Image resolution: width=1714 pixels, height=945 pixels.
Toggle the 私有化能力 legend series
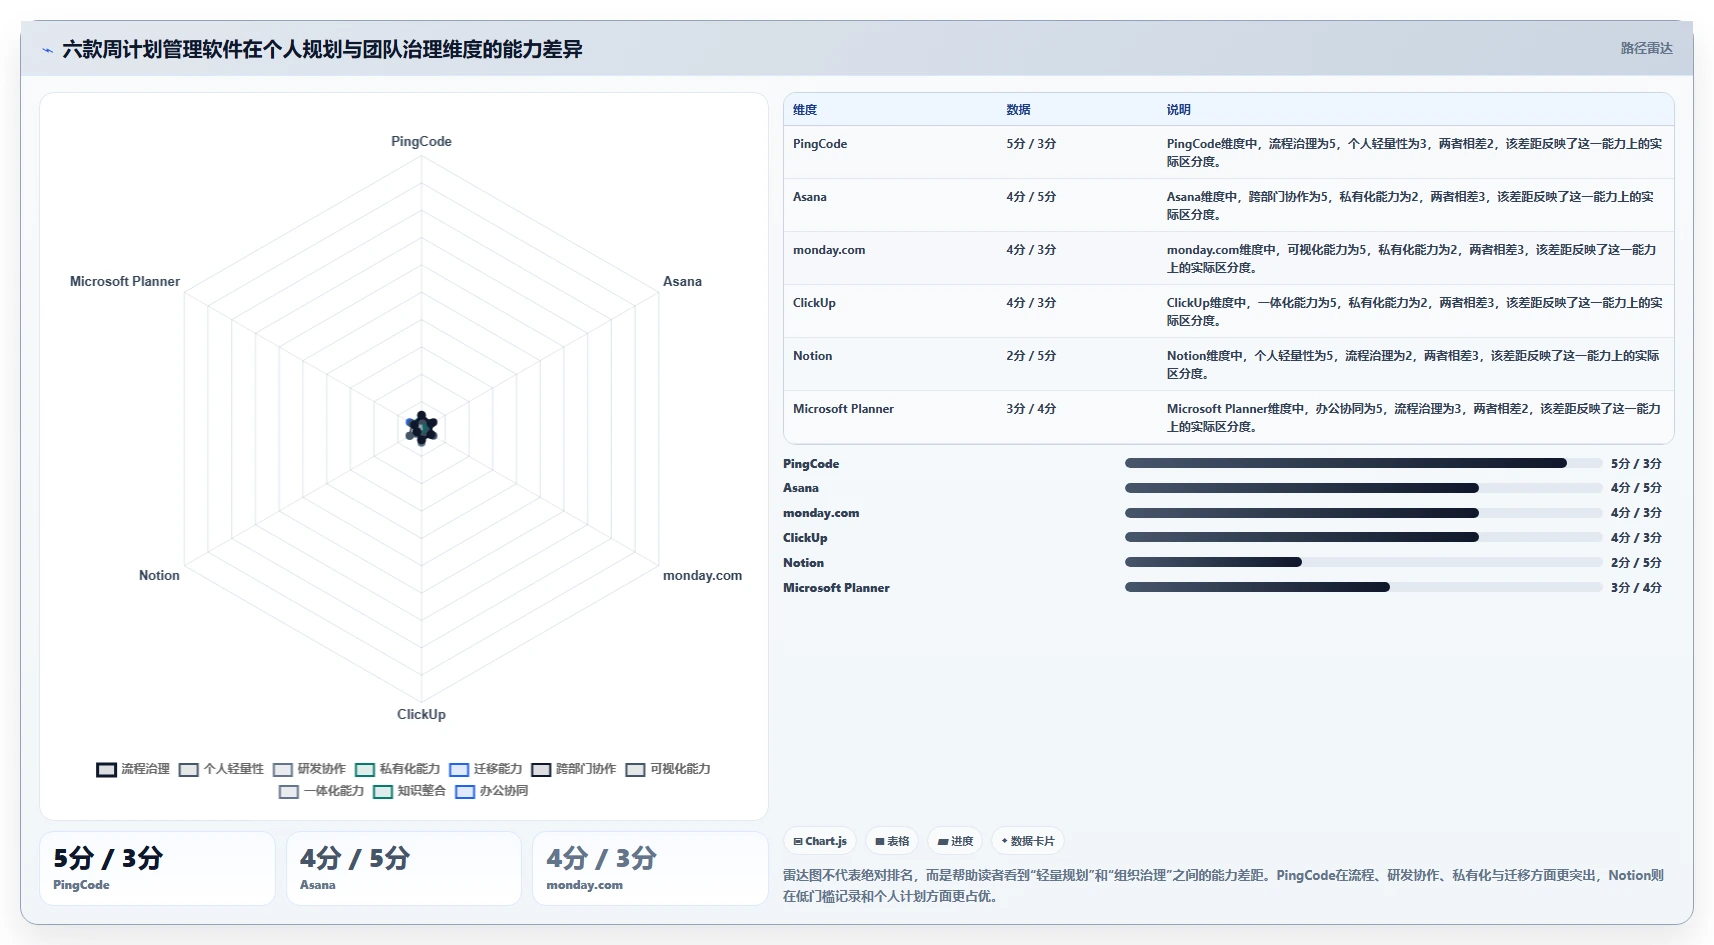pos(397,769)
